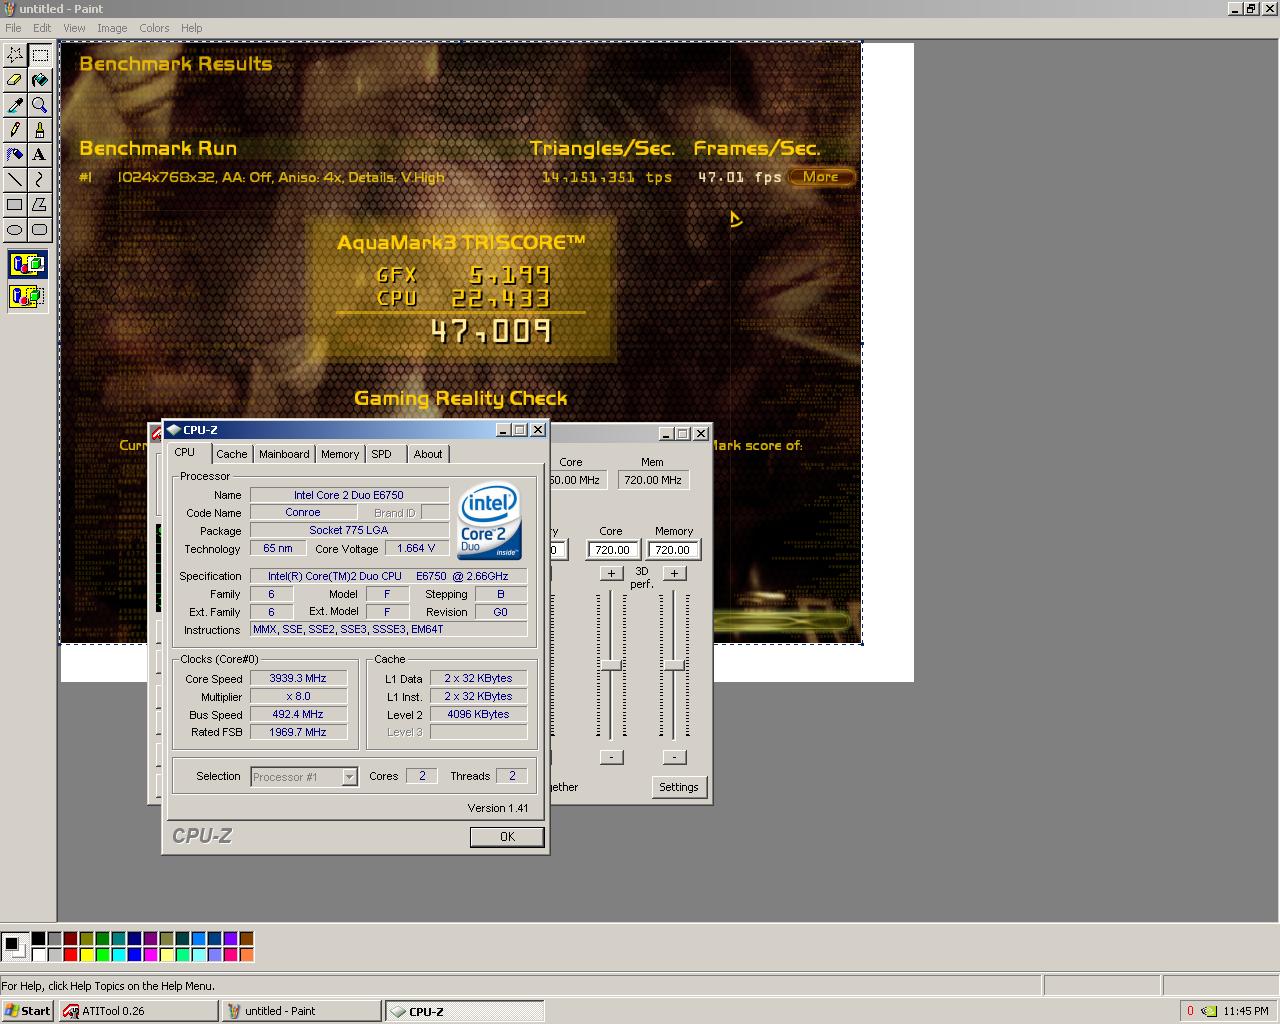
Task: Switch to CPU-Z Memory tab
Action: point(340,454)
